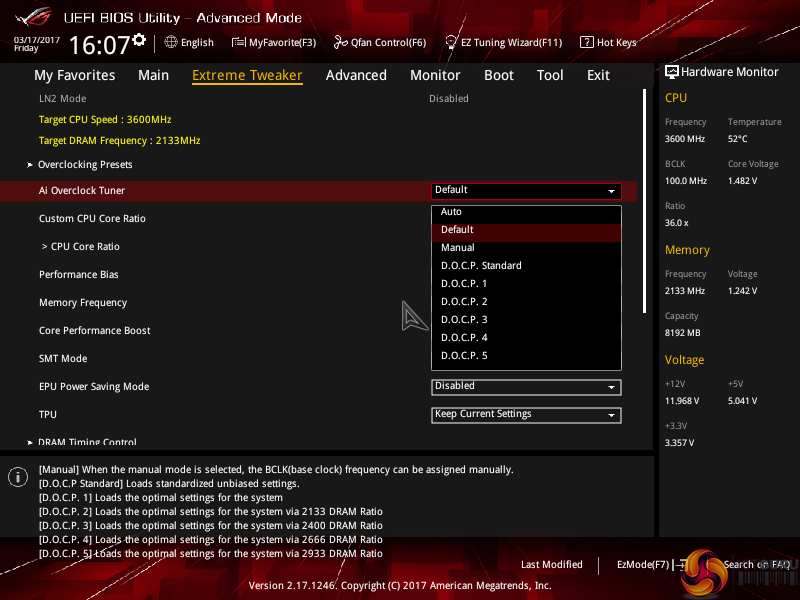Open the Ai Overclock Tuner dropdown
The height and width of the screenshot is (600, 800).
(526, 190)
